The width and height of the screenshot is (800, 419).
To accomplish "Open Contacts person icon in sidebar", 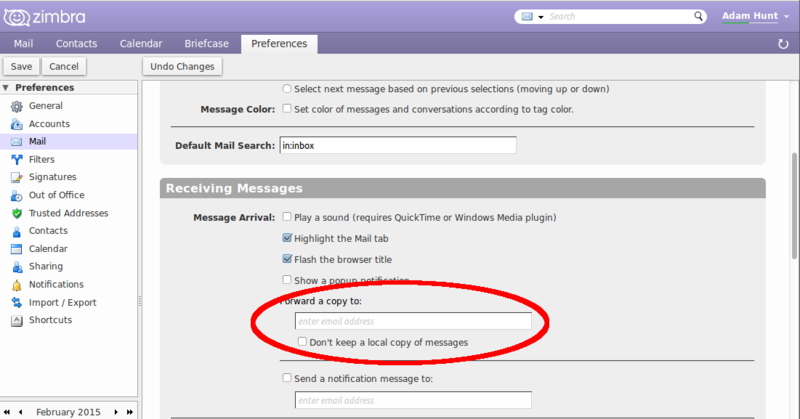I will [x=17, y=231].
